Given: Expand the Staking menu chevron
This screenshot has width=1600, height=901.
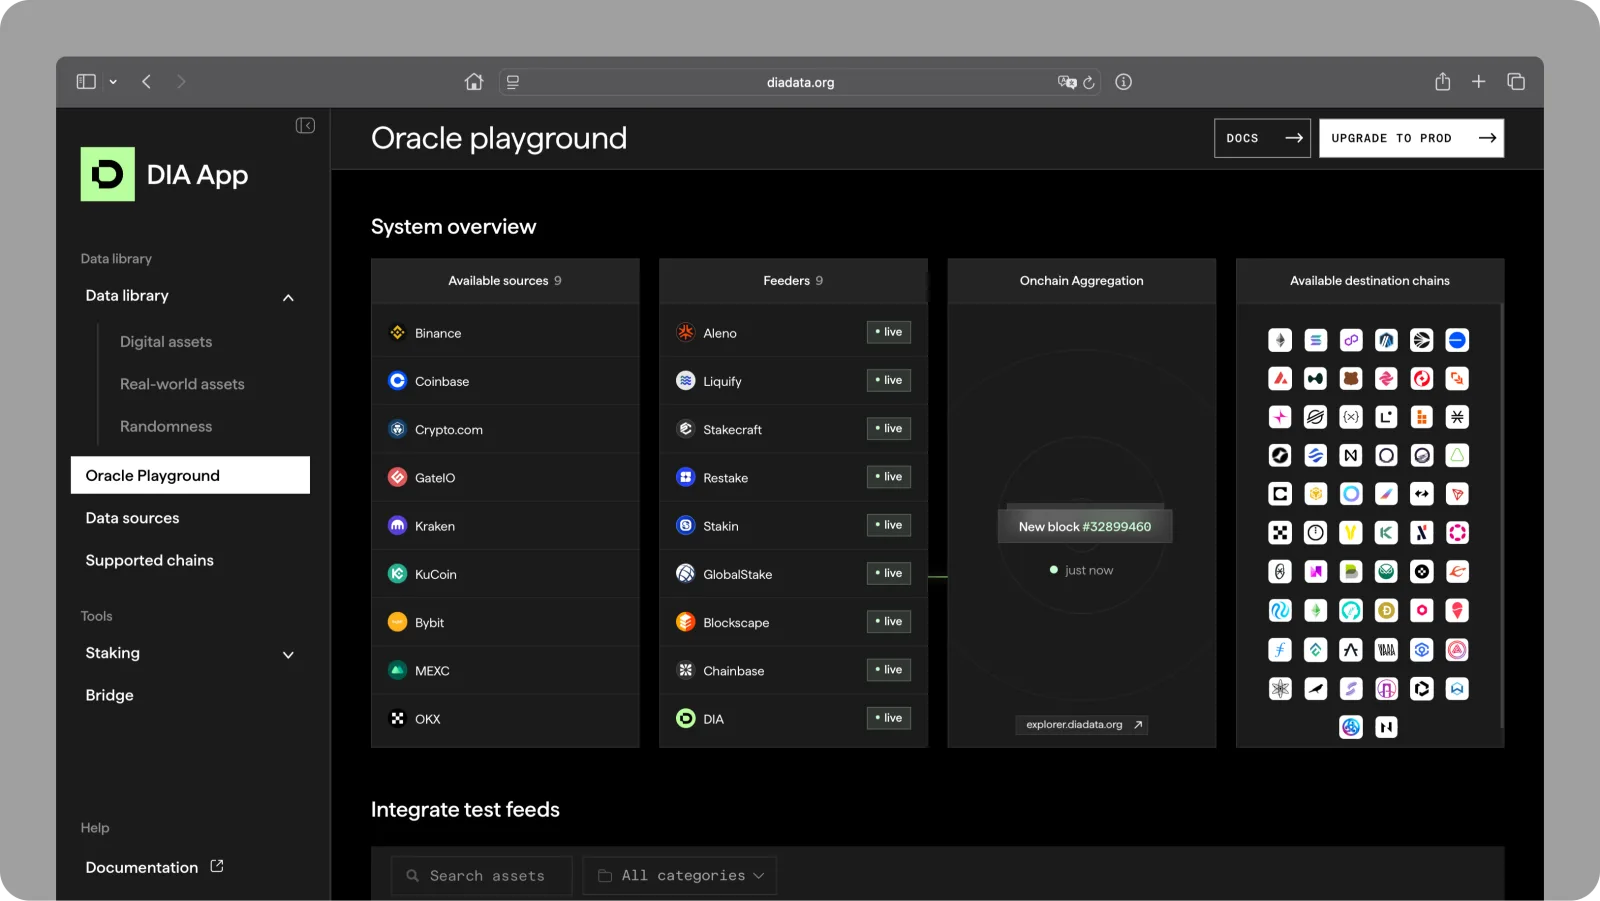Looking at the screenshot, I should [288, 655].
